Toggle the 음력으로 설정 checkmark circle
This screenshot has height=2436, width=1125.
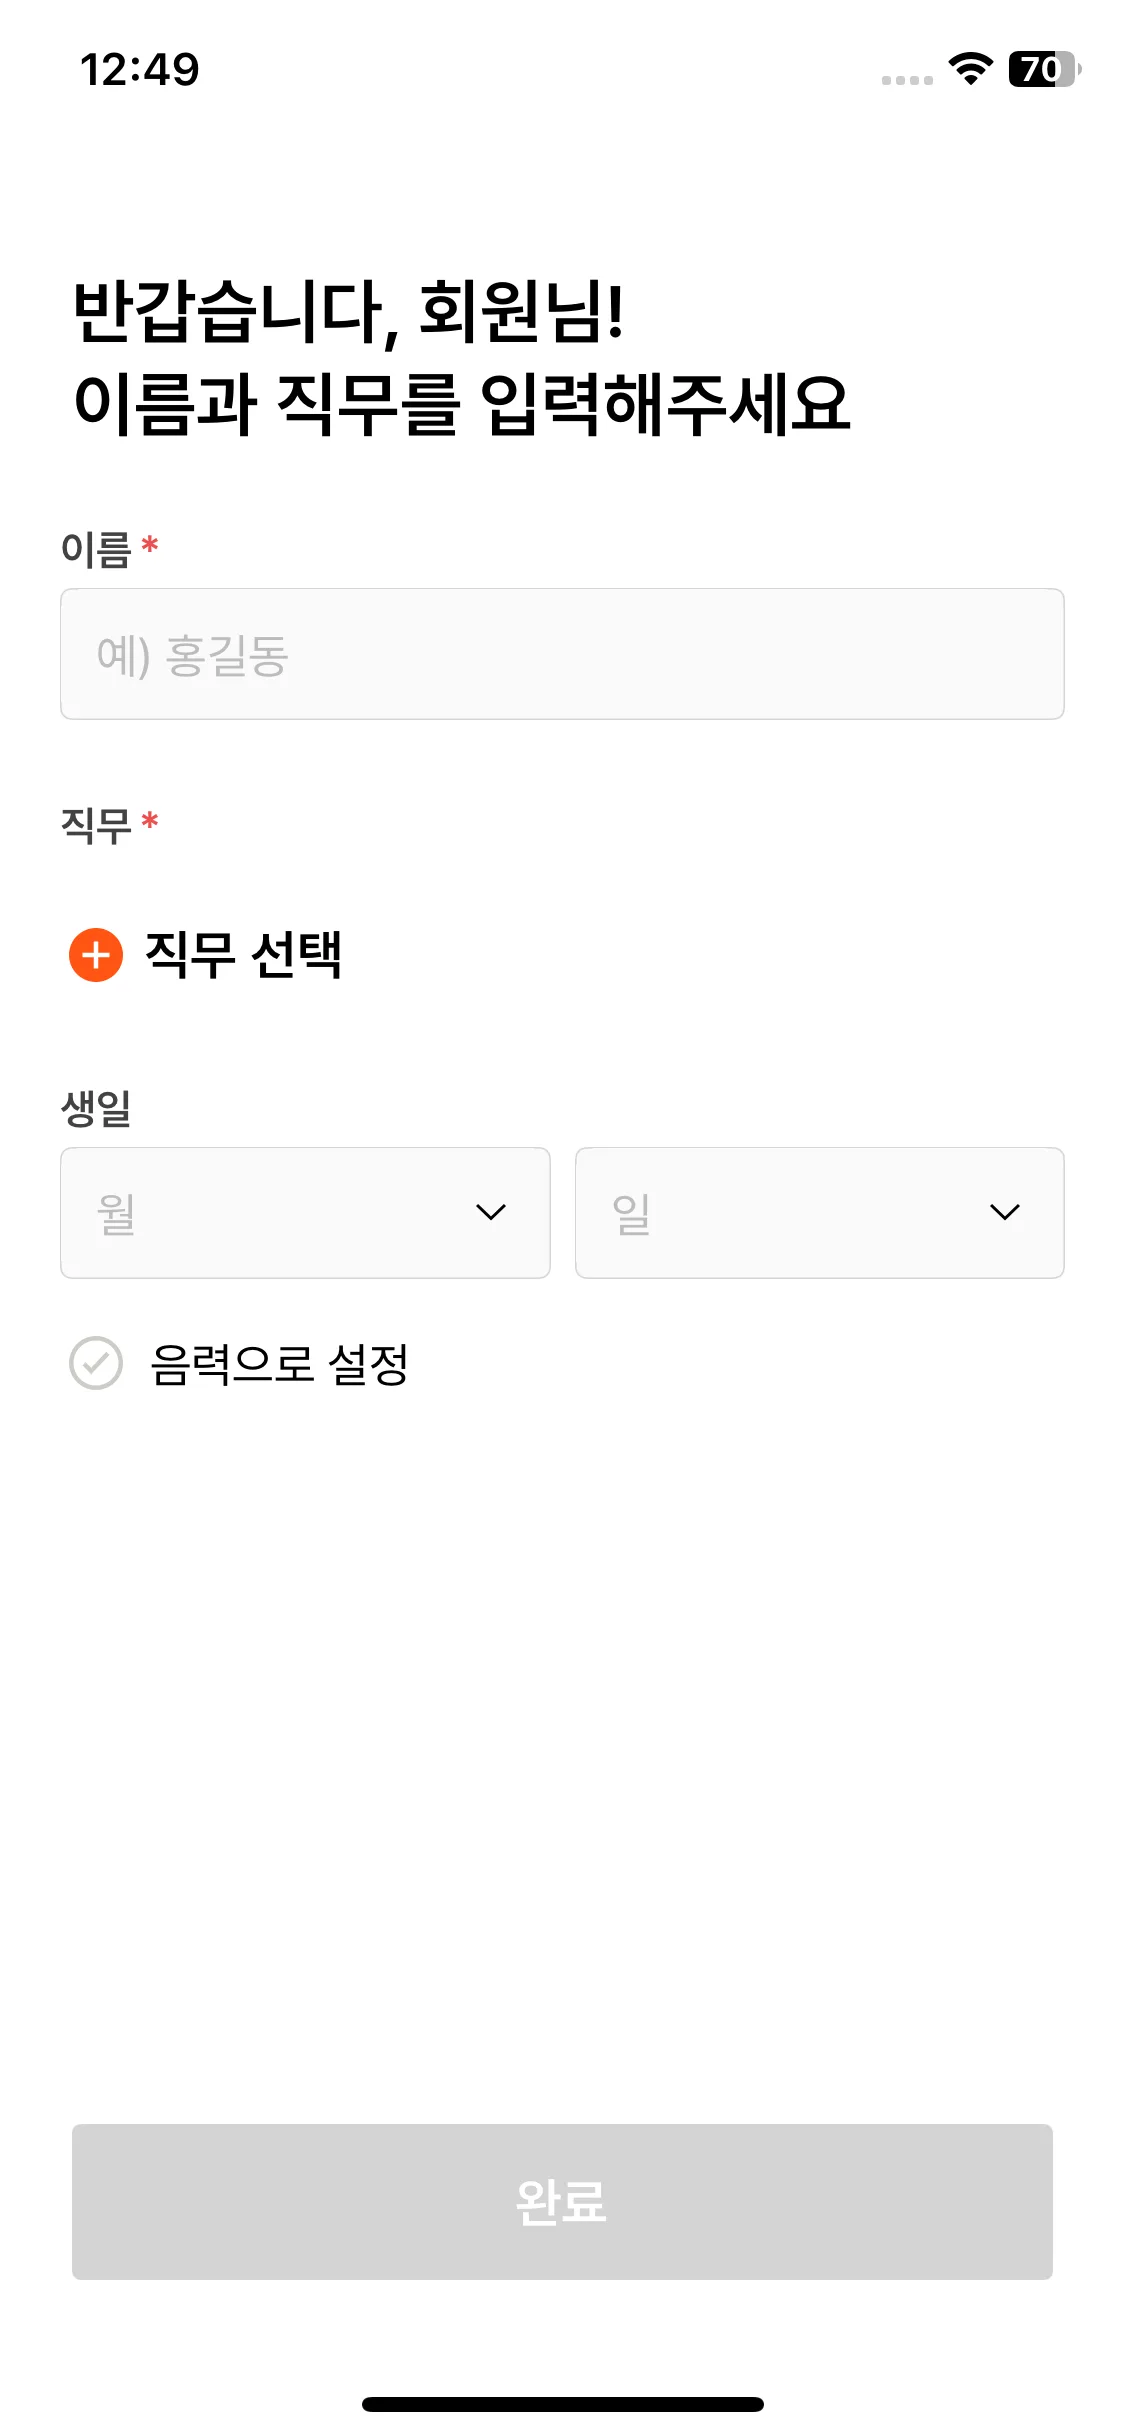96,1363
